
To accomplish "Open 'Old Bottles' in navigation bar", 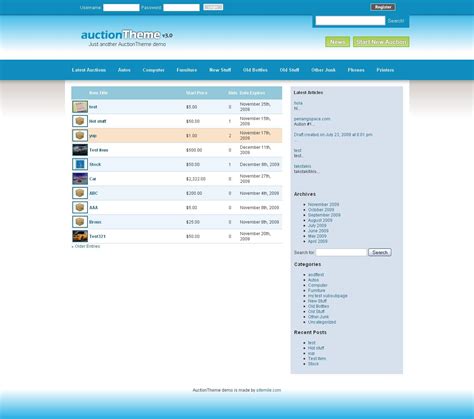I will (255, 70).
